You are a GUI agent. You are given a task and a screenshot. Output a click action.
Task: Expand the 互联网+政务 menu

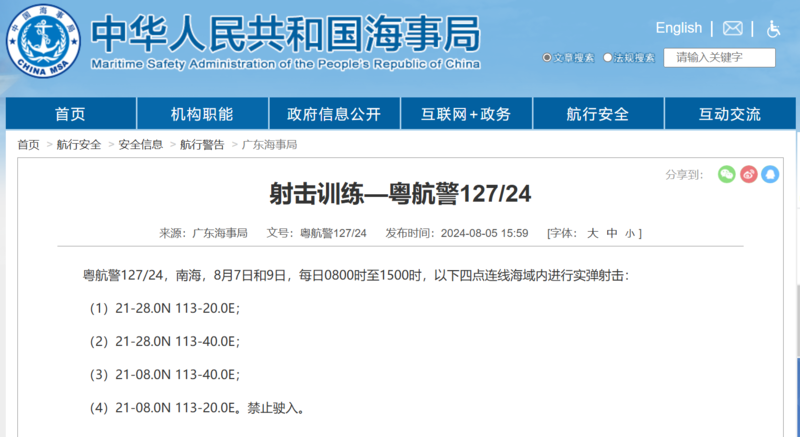point(466,114)
